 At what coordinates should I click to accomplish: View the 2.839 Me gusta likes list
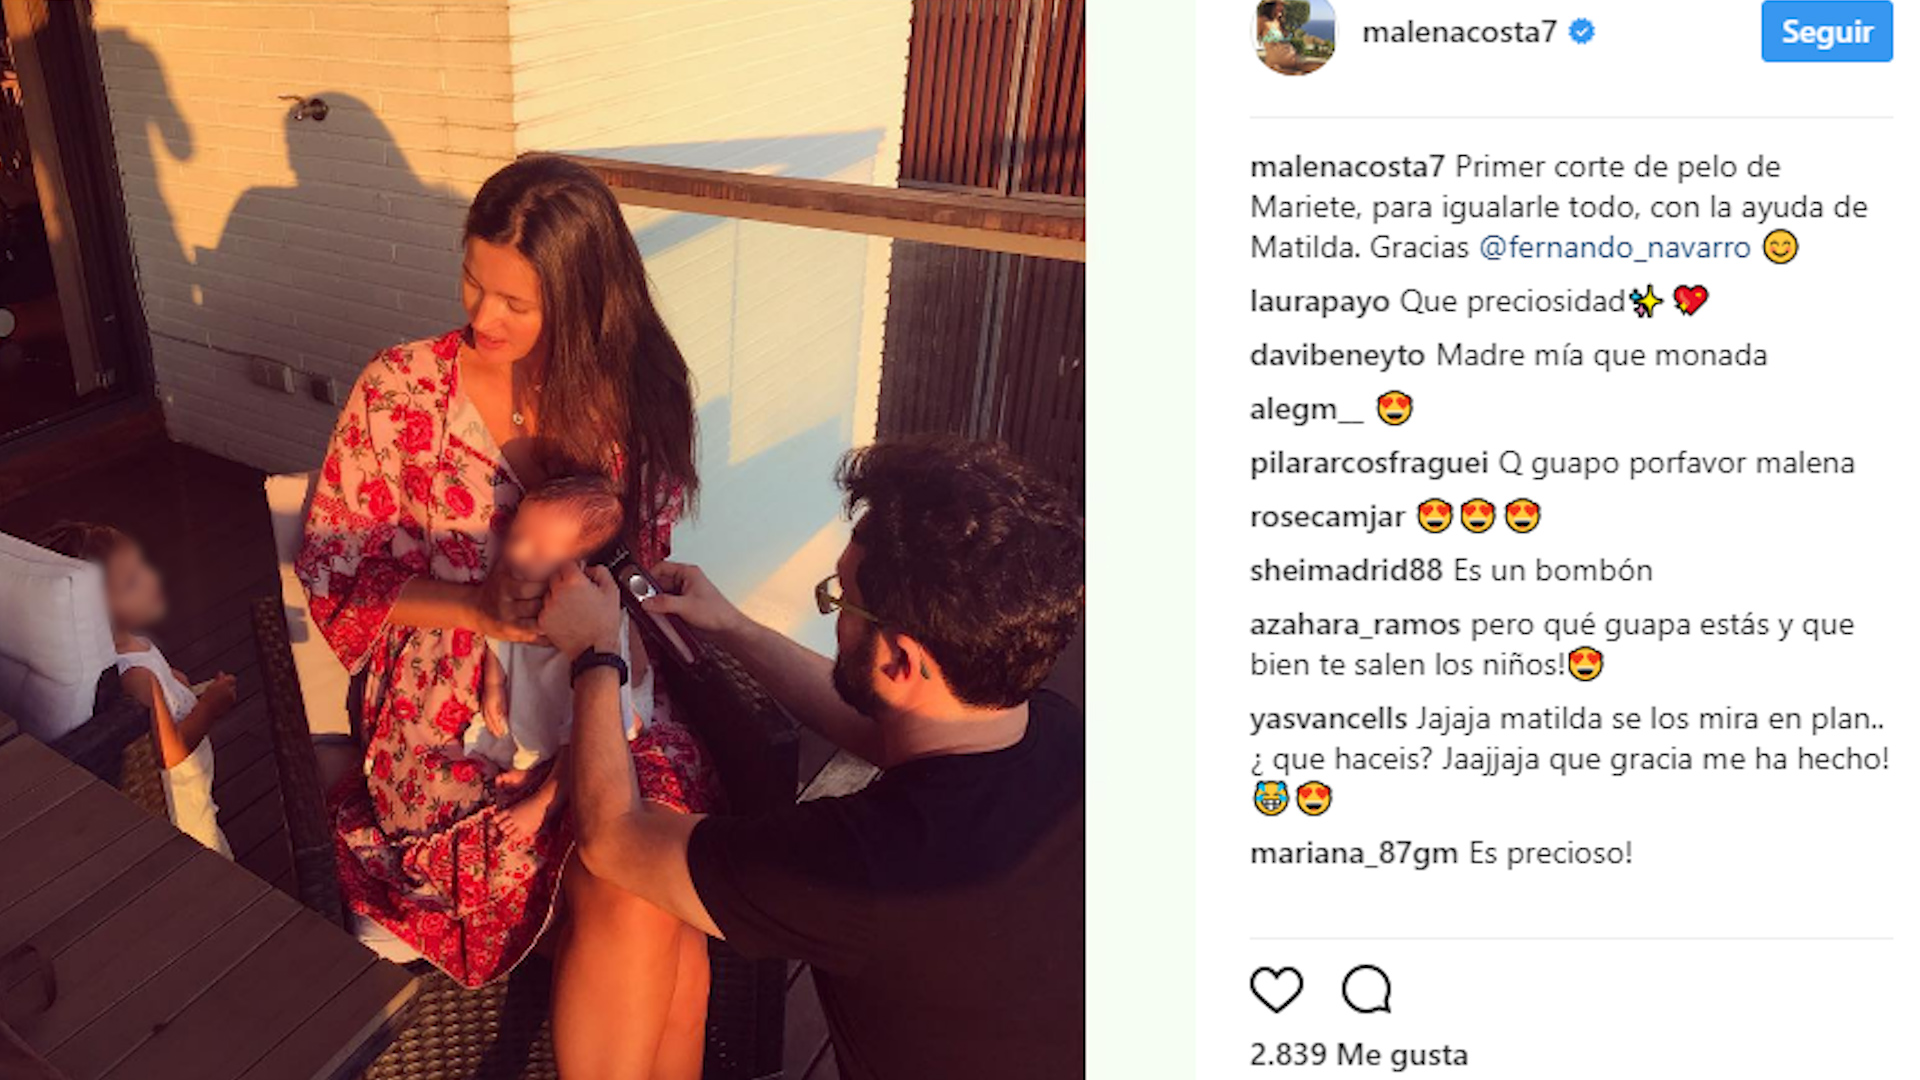tap(1359, 1055)
